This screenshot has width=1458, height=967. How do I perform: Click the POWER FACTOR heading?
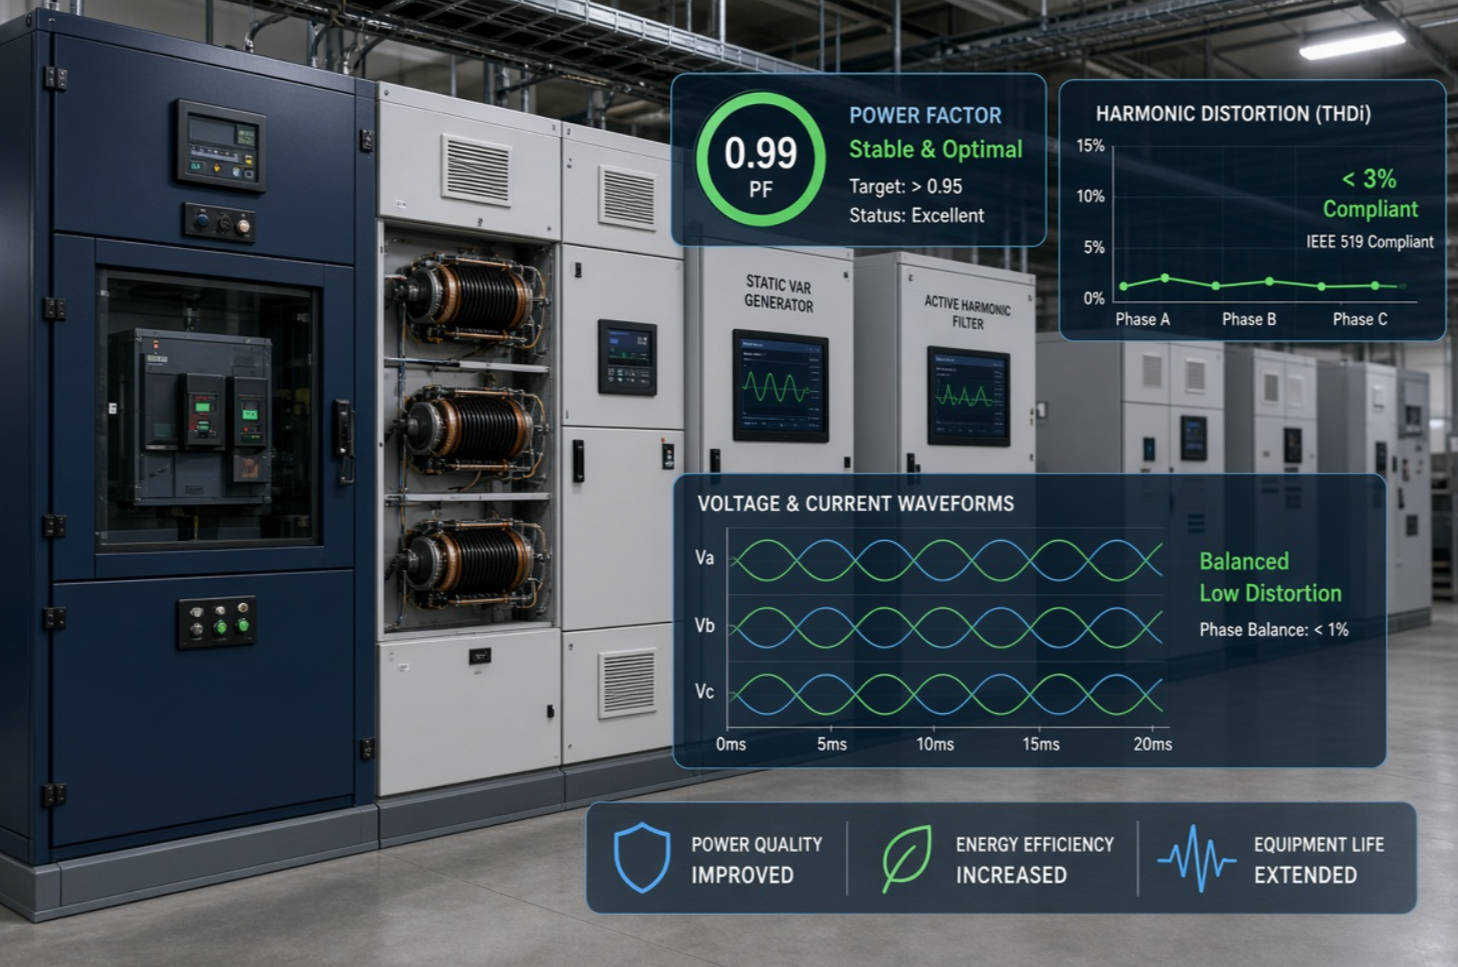925,115
